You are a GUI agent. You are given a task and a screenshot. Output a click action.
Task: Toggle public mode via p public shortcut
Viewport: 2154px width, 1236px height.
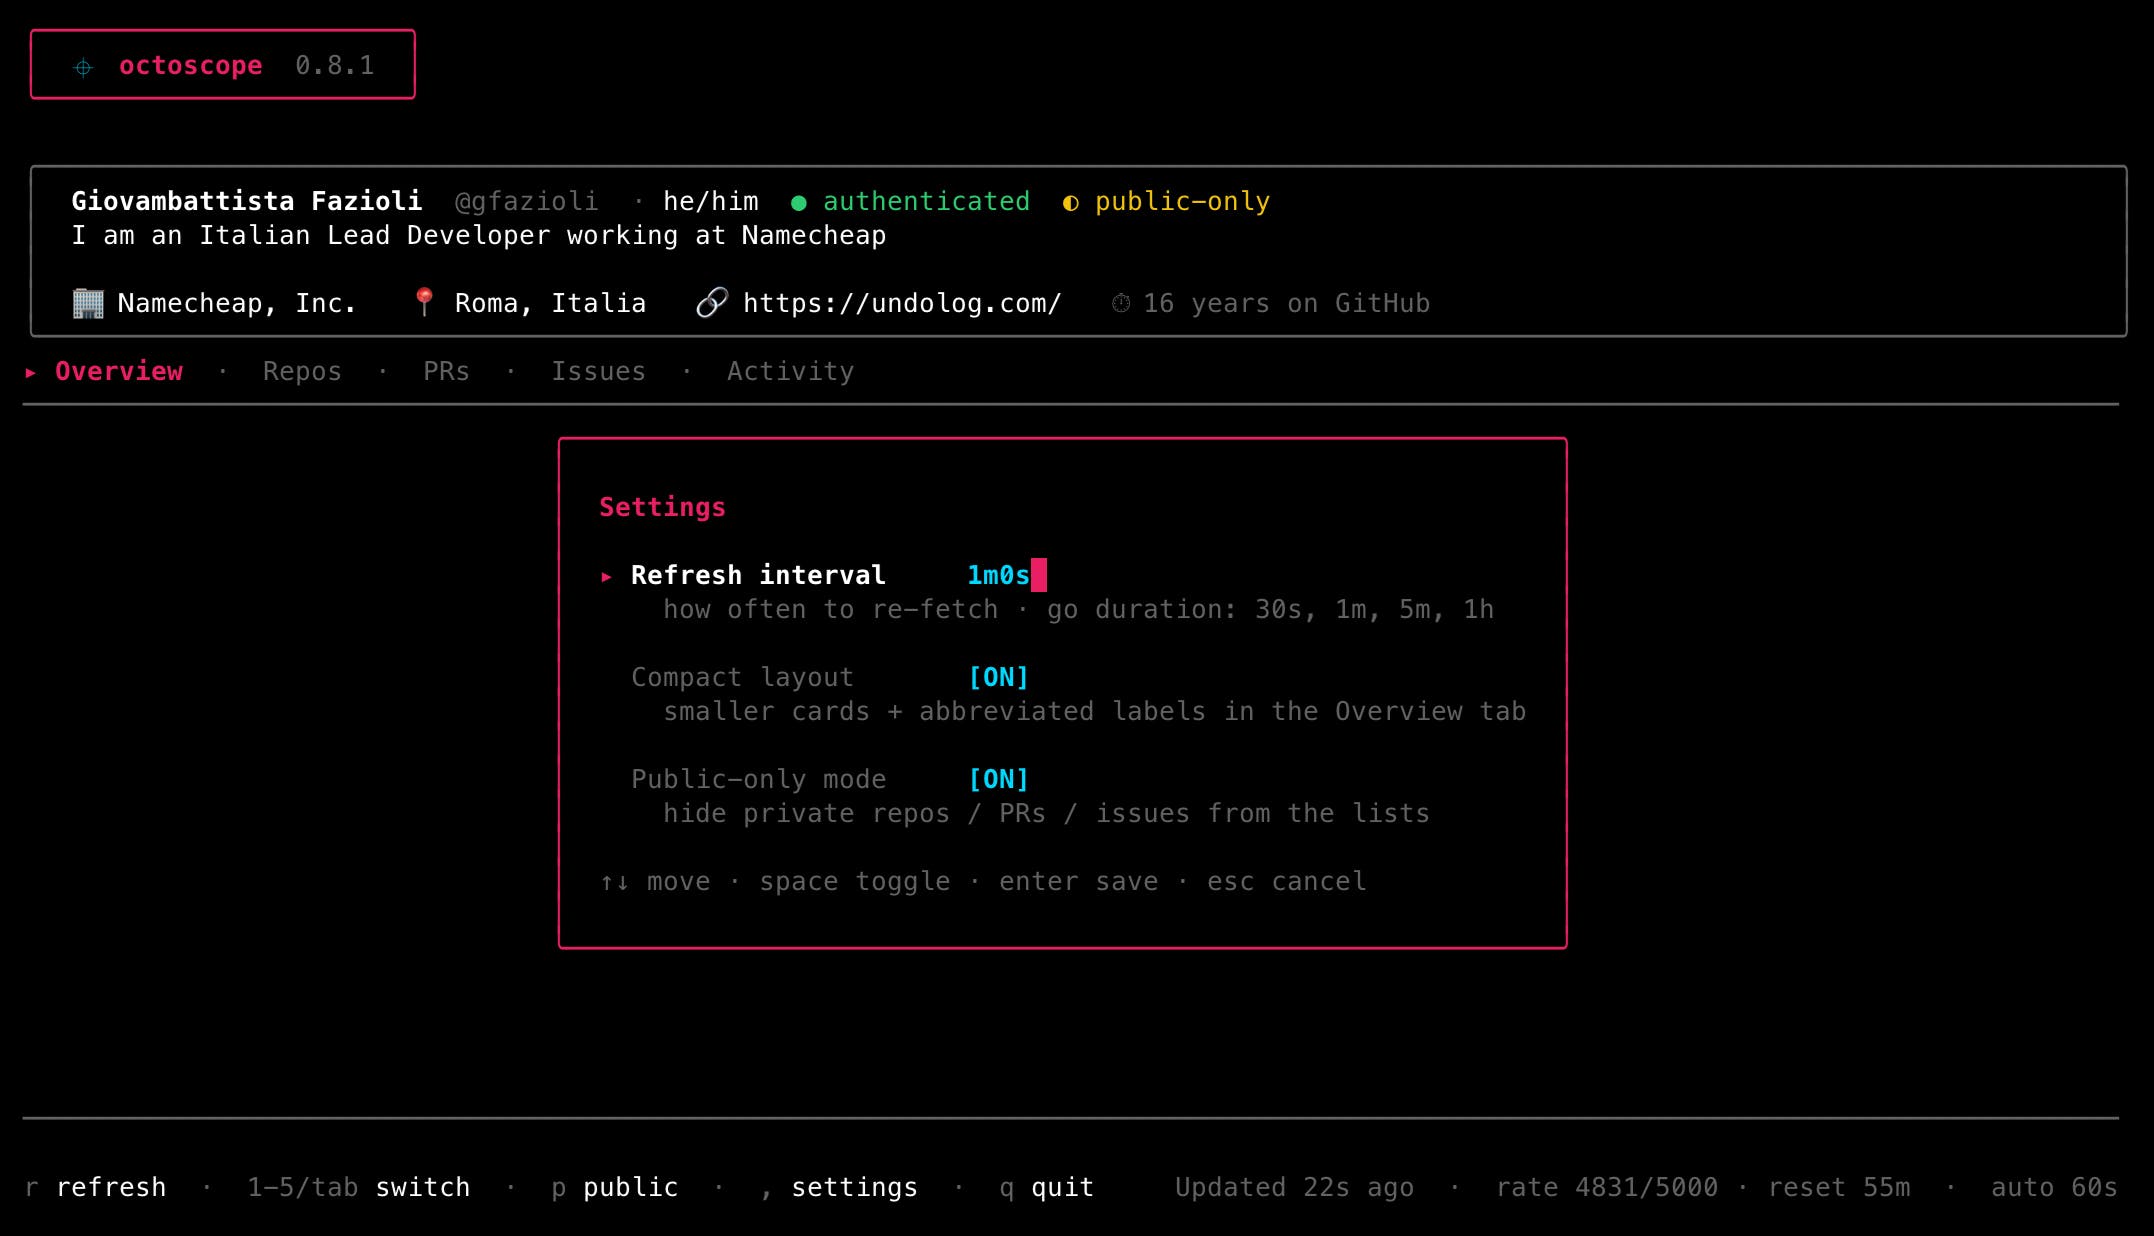pos(615,1188)
